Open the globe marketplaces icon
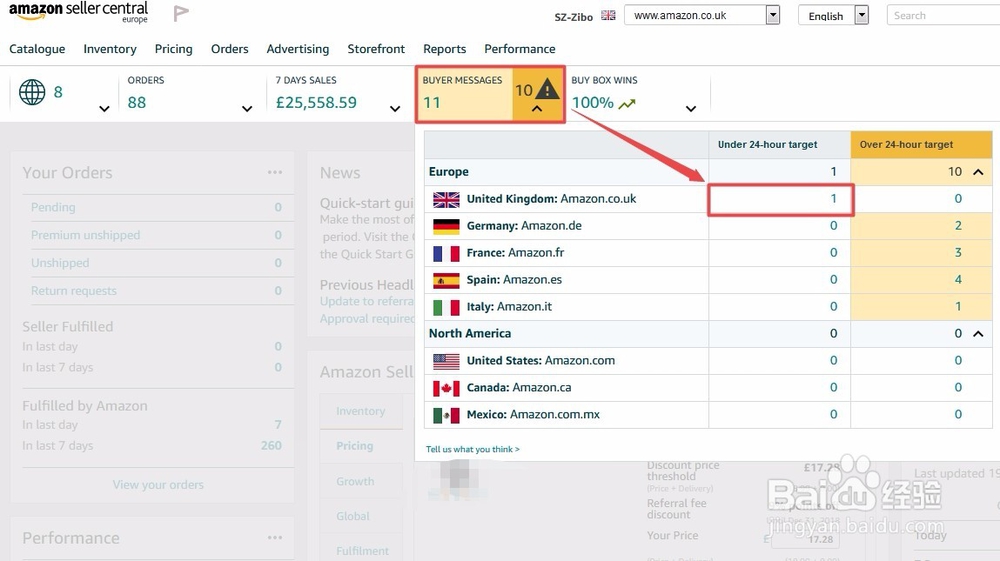Viewport: 1000px width, 561px height. click(x=32, y=92)
